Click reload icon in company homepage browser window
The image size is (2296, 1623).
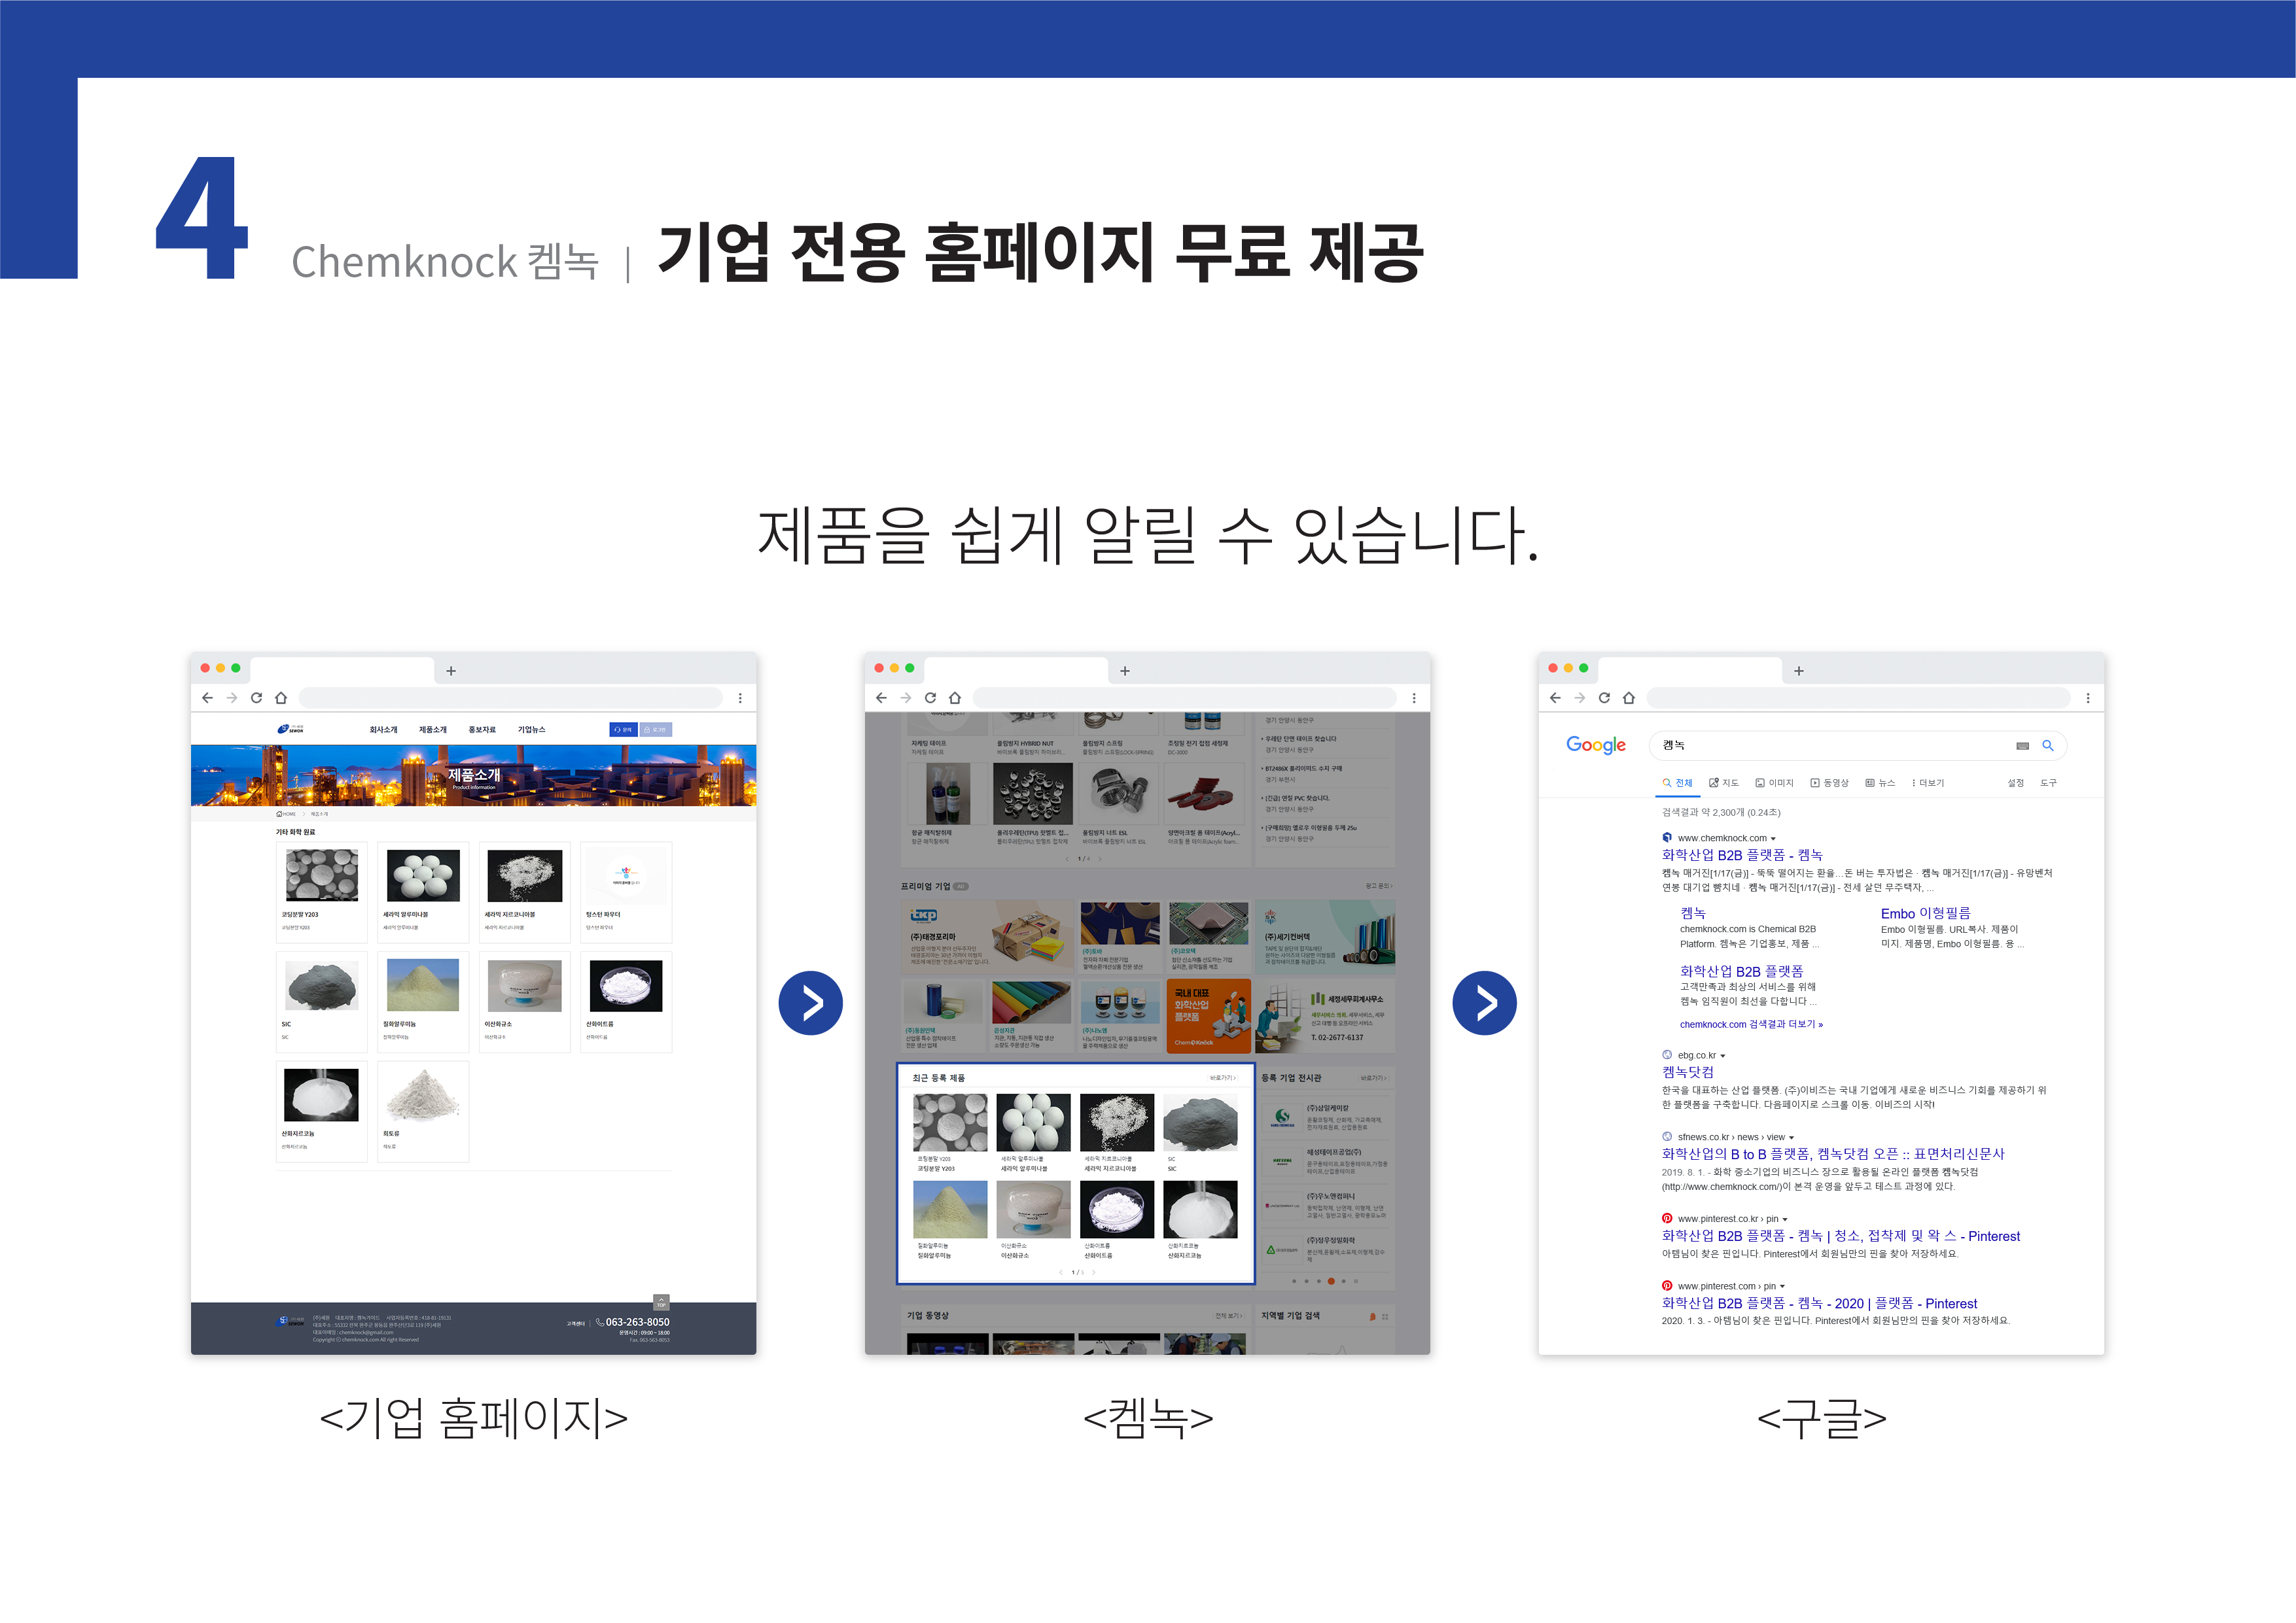click(x=256, y=698)
